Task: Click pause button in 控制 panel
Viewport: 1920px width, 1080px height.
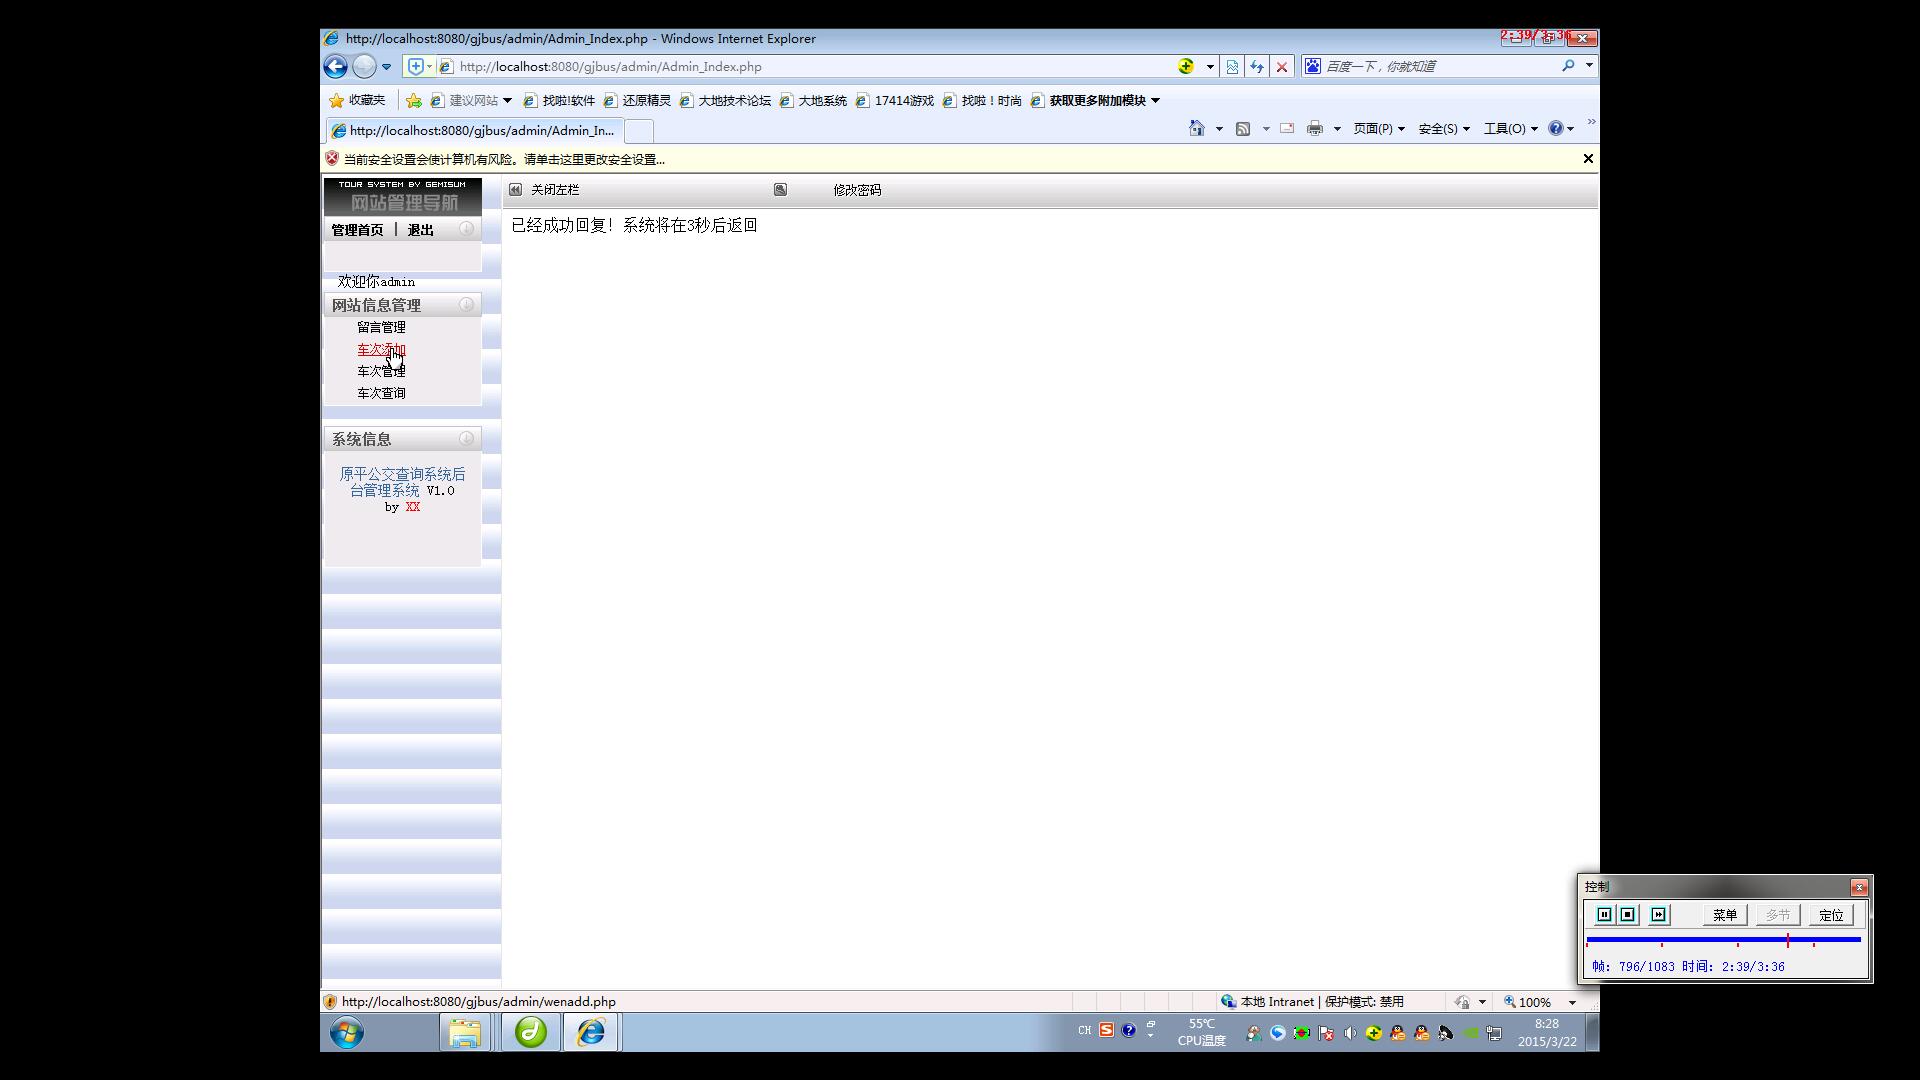Action: [1604, 915]
